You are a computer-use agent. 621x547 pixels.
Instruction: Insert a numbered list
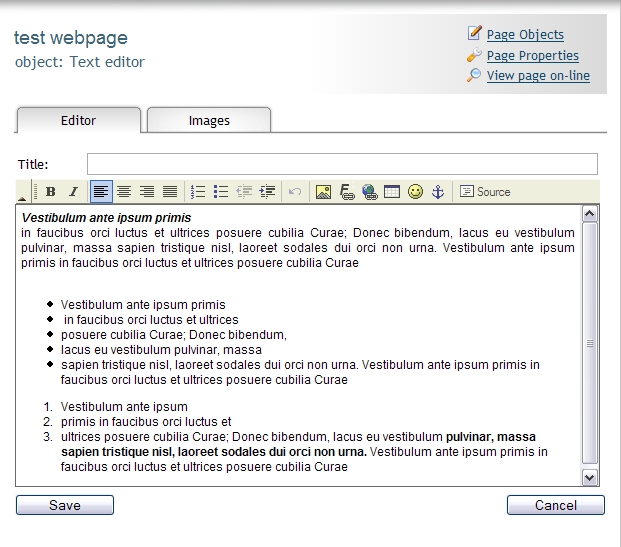point(198,192)
